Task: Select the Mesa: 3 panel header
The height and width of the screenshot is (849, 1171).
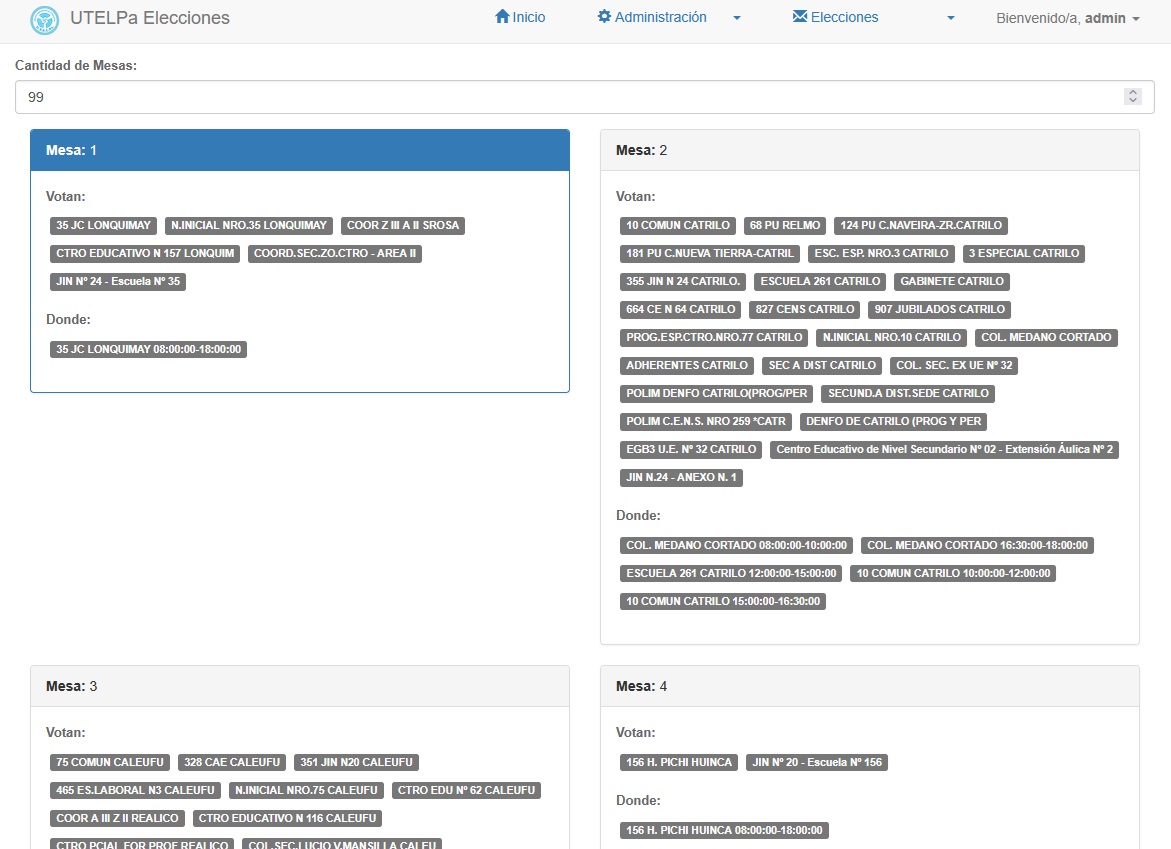Action: point(300,686)
